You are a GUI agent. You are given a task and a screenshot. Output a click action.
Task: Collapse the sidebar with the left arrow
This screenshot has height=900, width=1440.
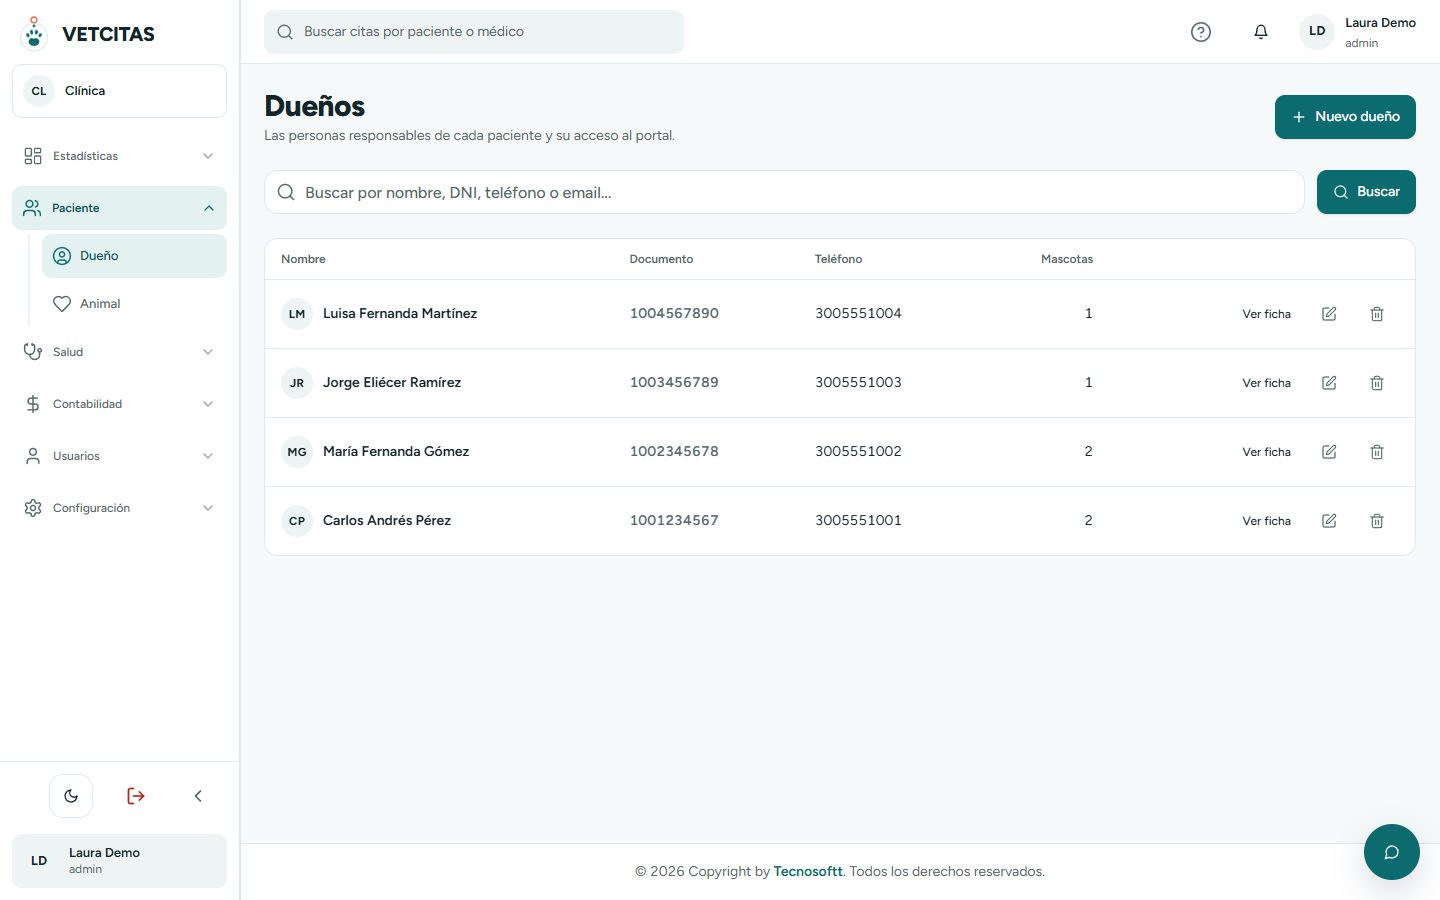(198, 796)
